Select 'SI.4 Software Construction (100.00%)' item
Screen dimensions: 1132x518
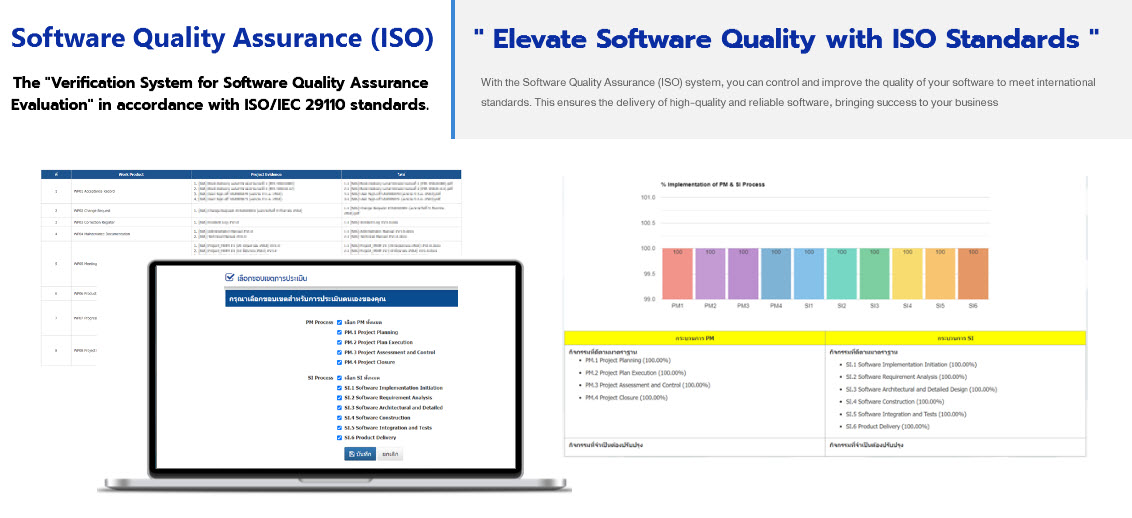[894, 401]
